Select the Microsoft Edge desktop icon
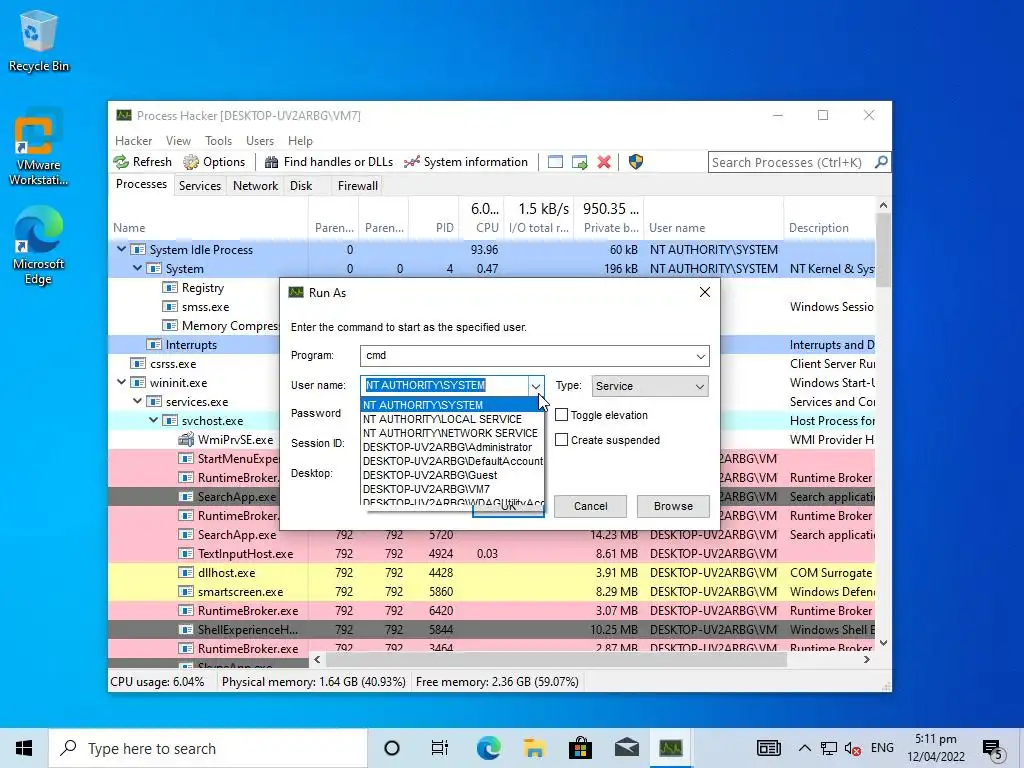 click(39, 246)
